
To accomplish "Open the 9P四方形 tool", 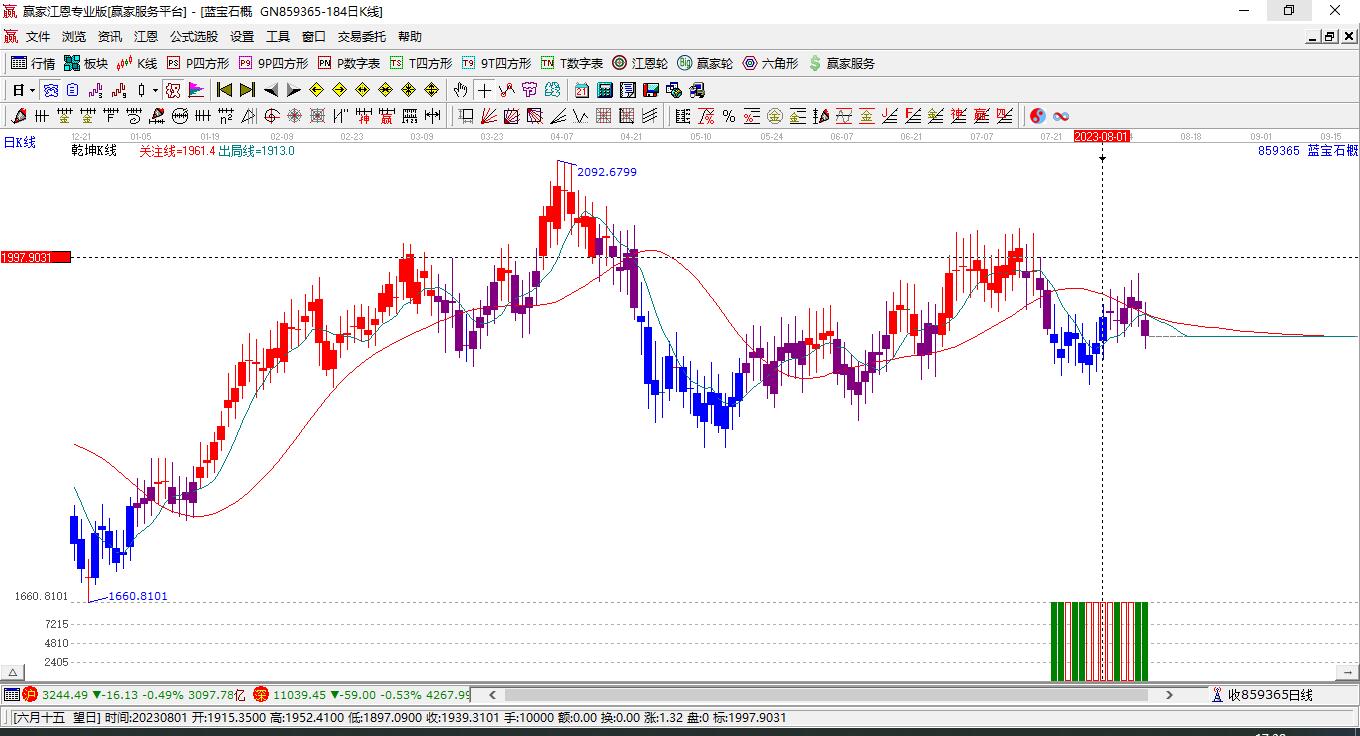I will [x=273, y=63].
